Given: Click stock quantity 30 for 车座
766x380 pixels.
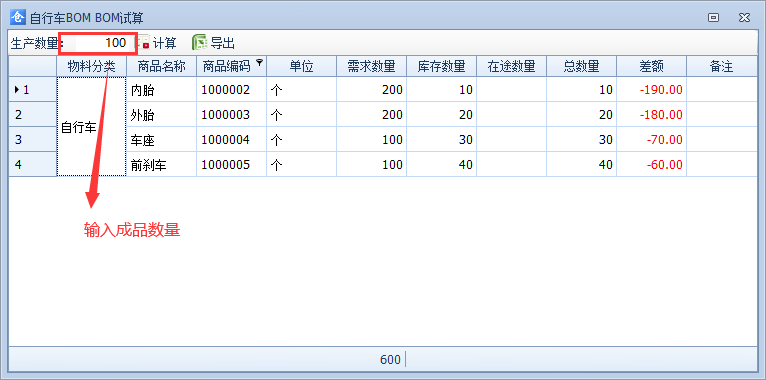Looking at the screenshot, I should 442,139.
